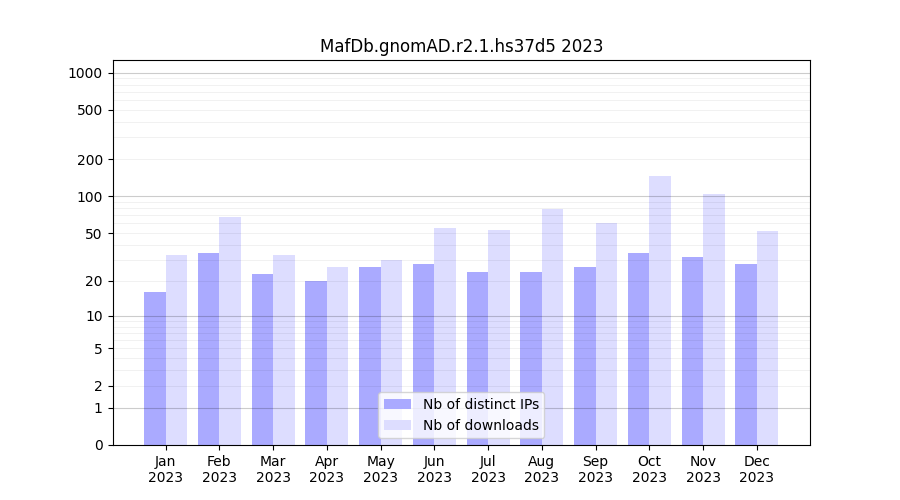Click the October 2023 downloads bar
Viewport: 900px width, 500px height.
[x=660, y=310]
